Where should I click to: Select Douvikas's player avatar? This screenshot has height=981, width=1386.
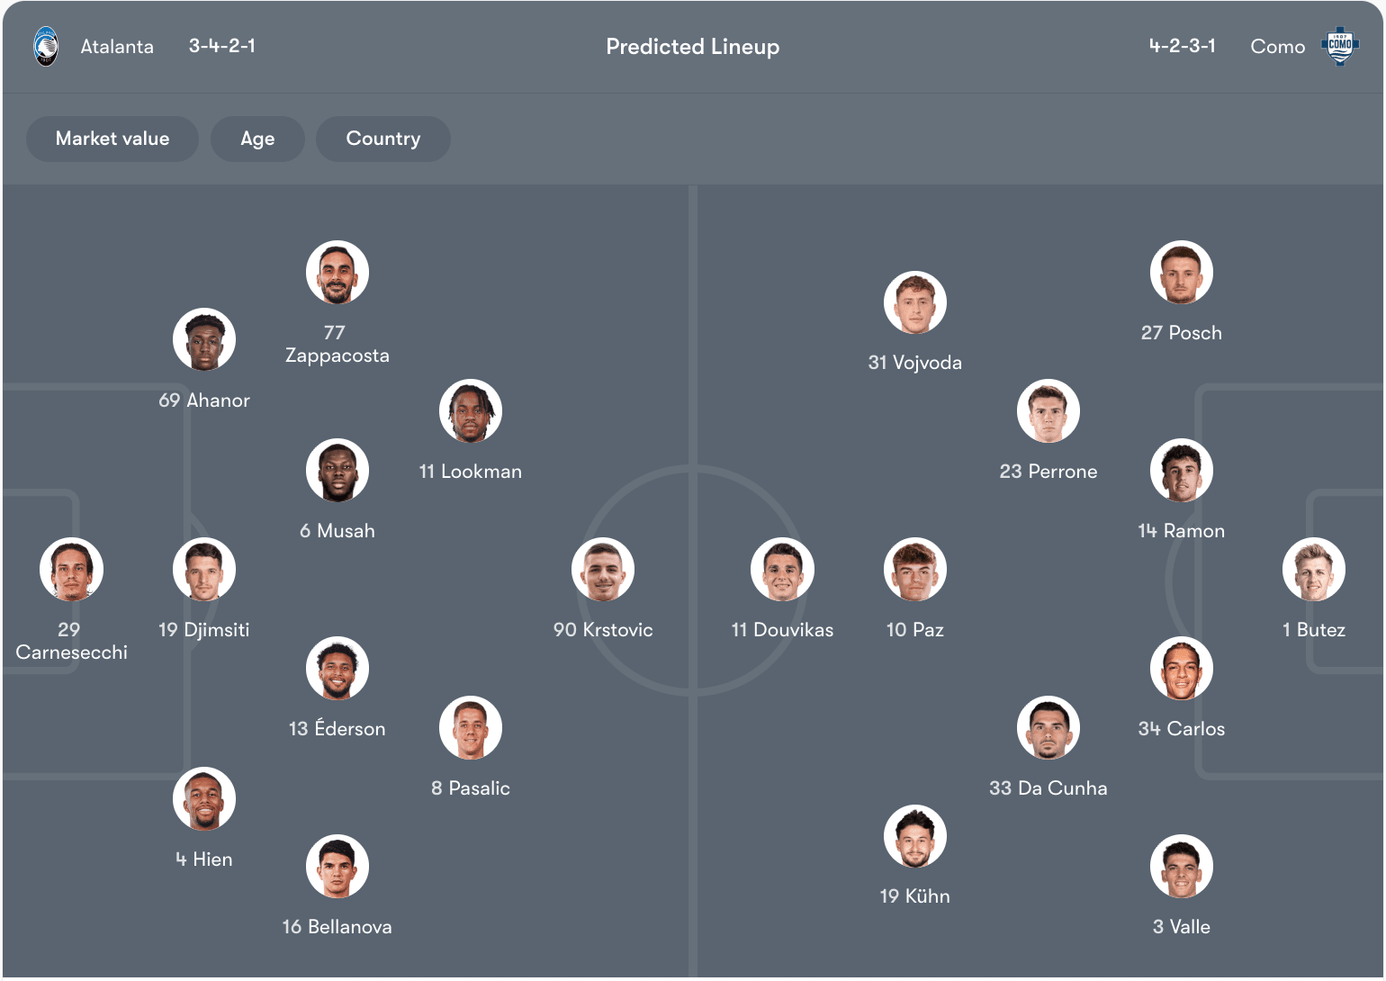coord(782,570)
